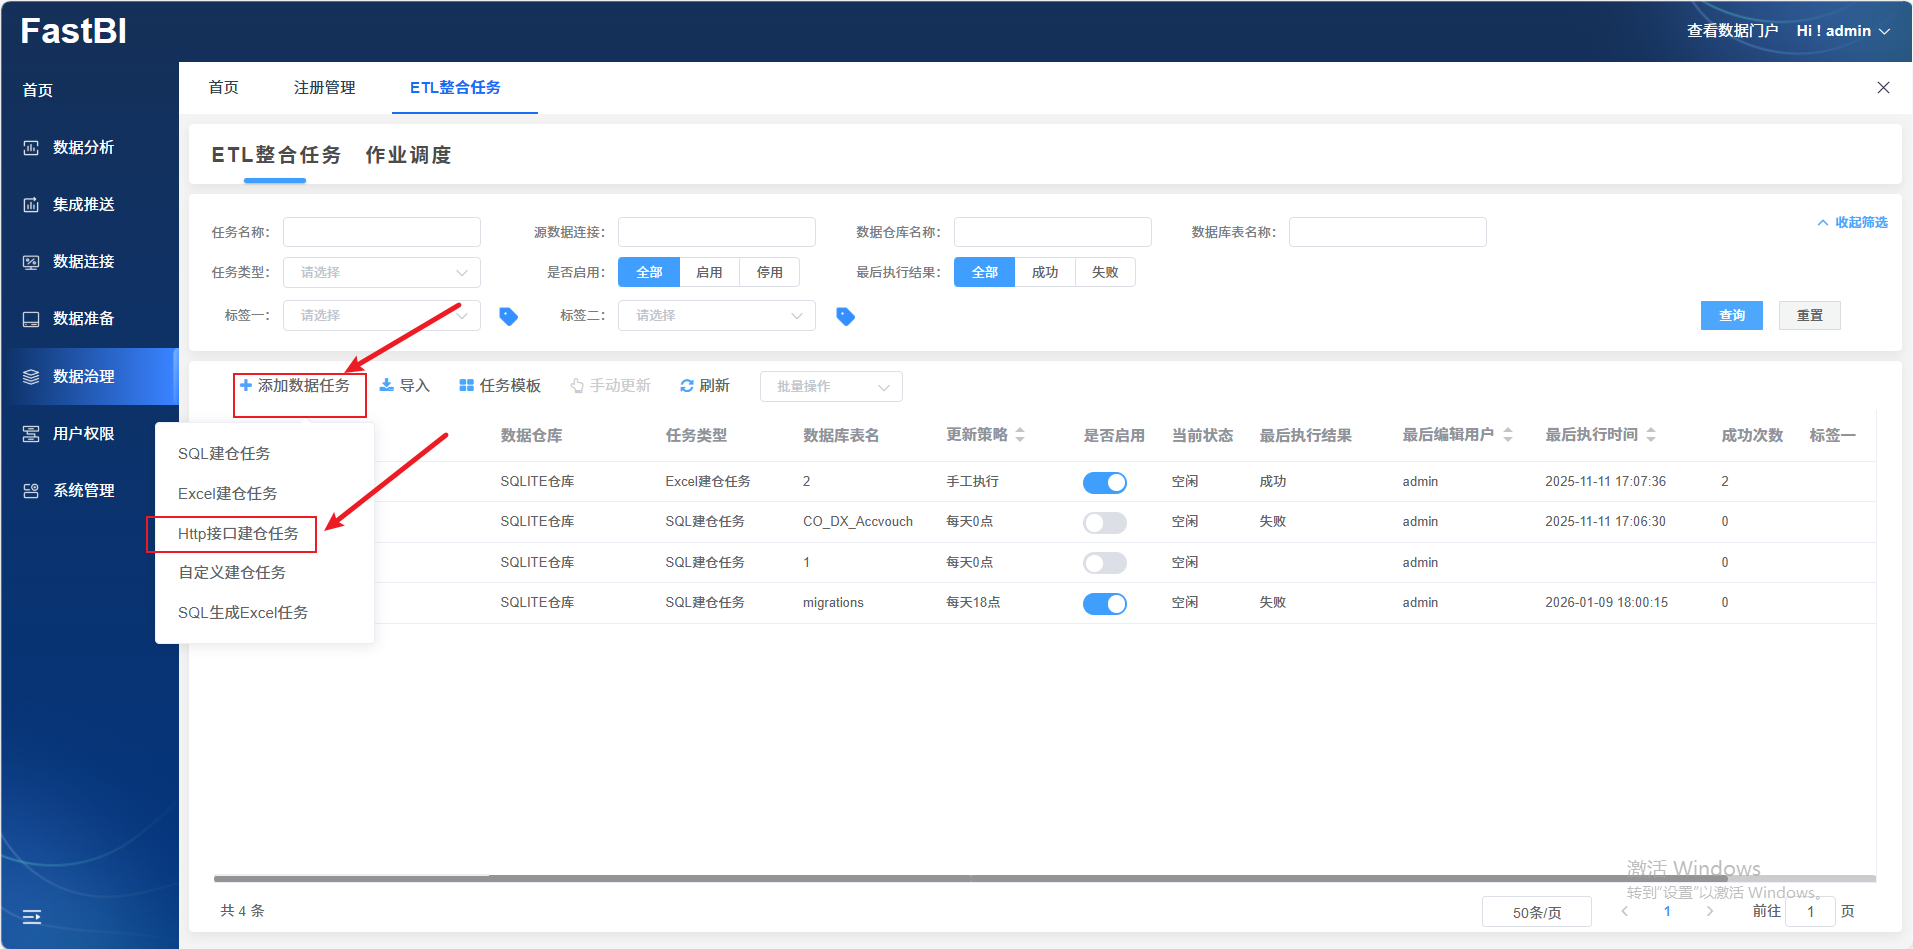Open 任务模板 from the toolbar
Viewport: 1913px width, 949px height.
pos(499,386)
